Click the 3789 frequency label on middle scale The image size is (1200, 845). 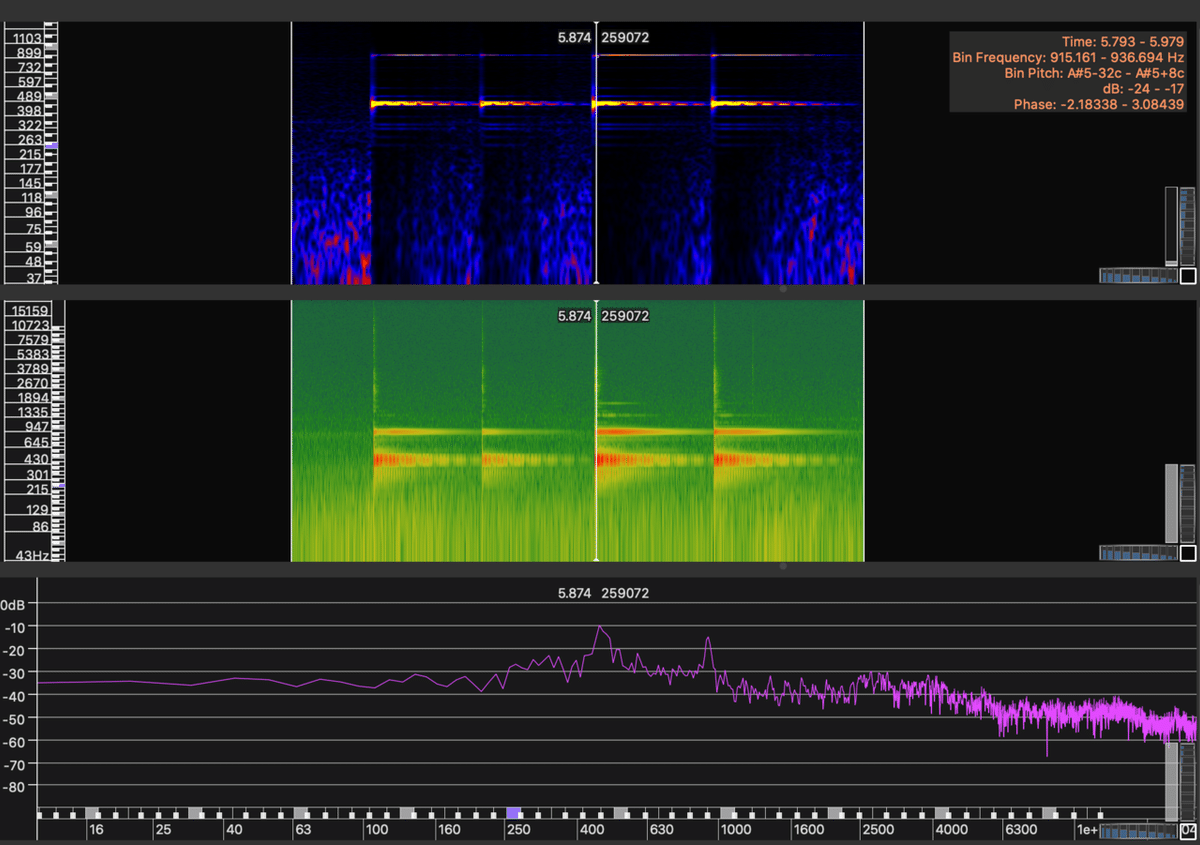click(33, 369)
